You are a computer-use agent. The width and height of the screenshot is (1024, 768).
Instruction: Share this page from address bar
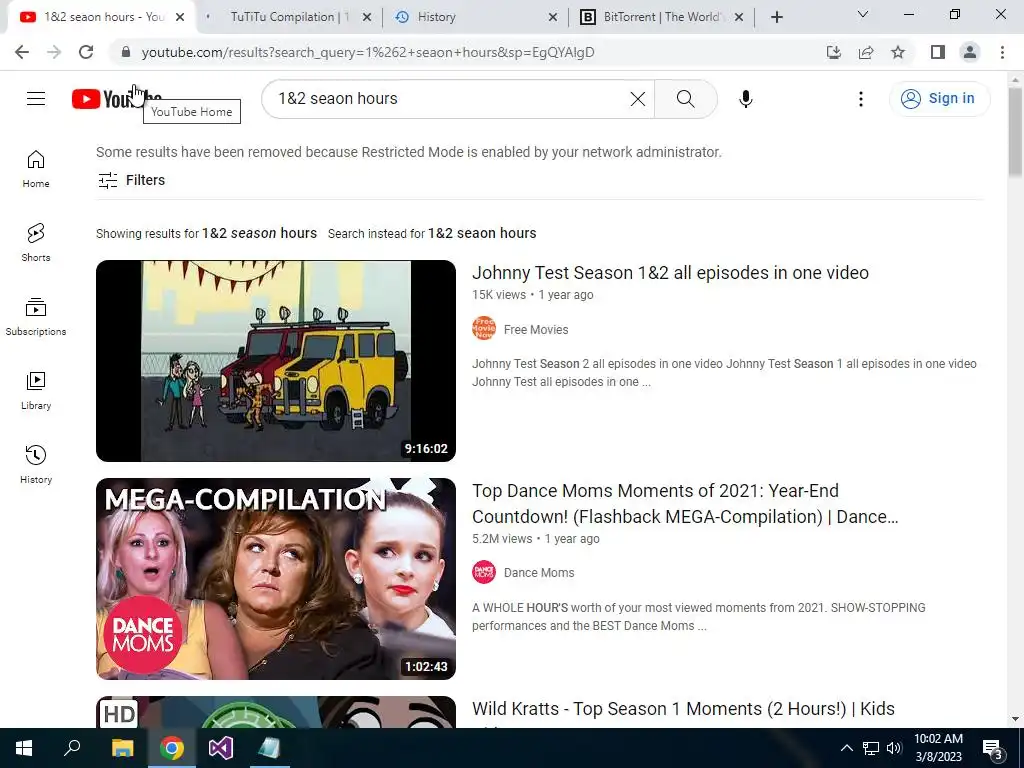tap(866, 52)
